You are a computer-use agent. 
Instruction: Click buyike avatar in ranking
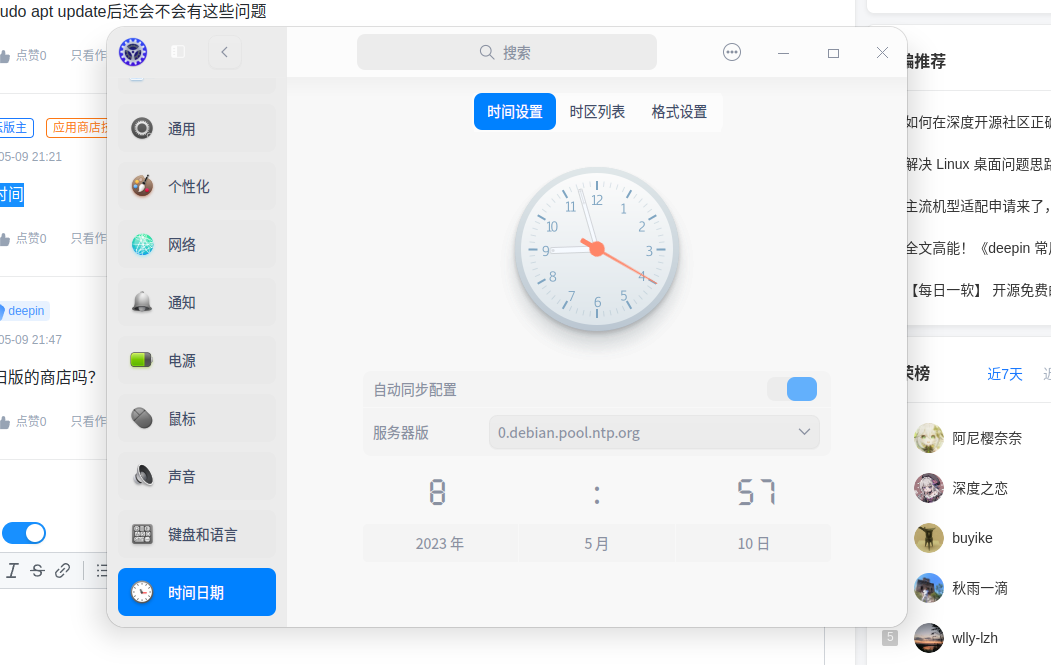(x=929, y=538)
